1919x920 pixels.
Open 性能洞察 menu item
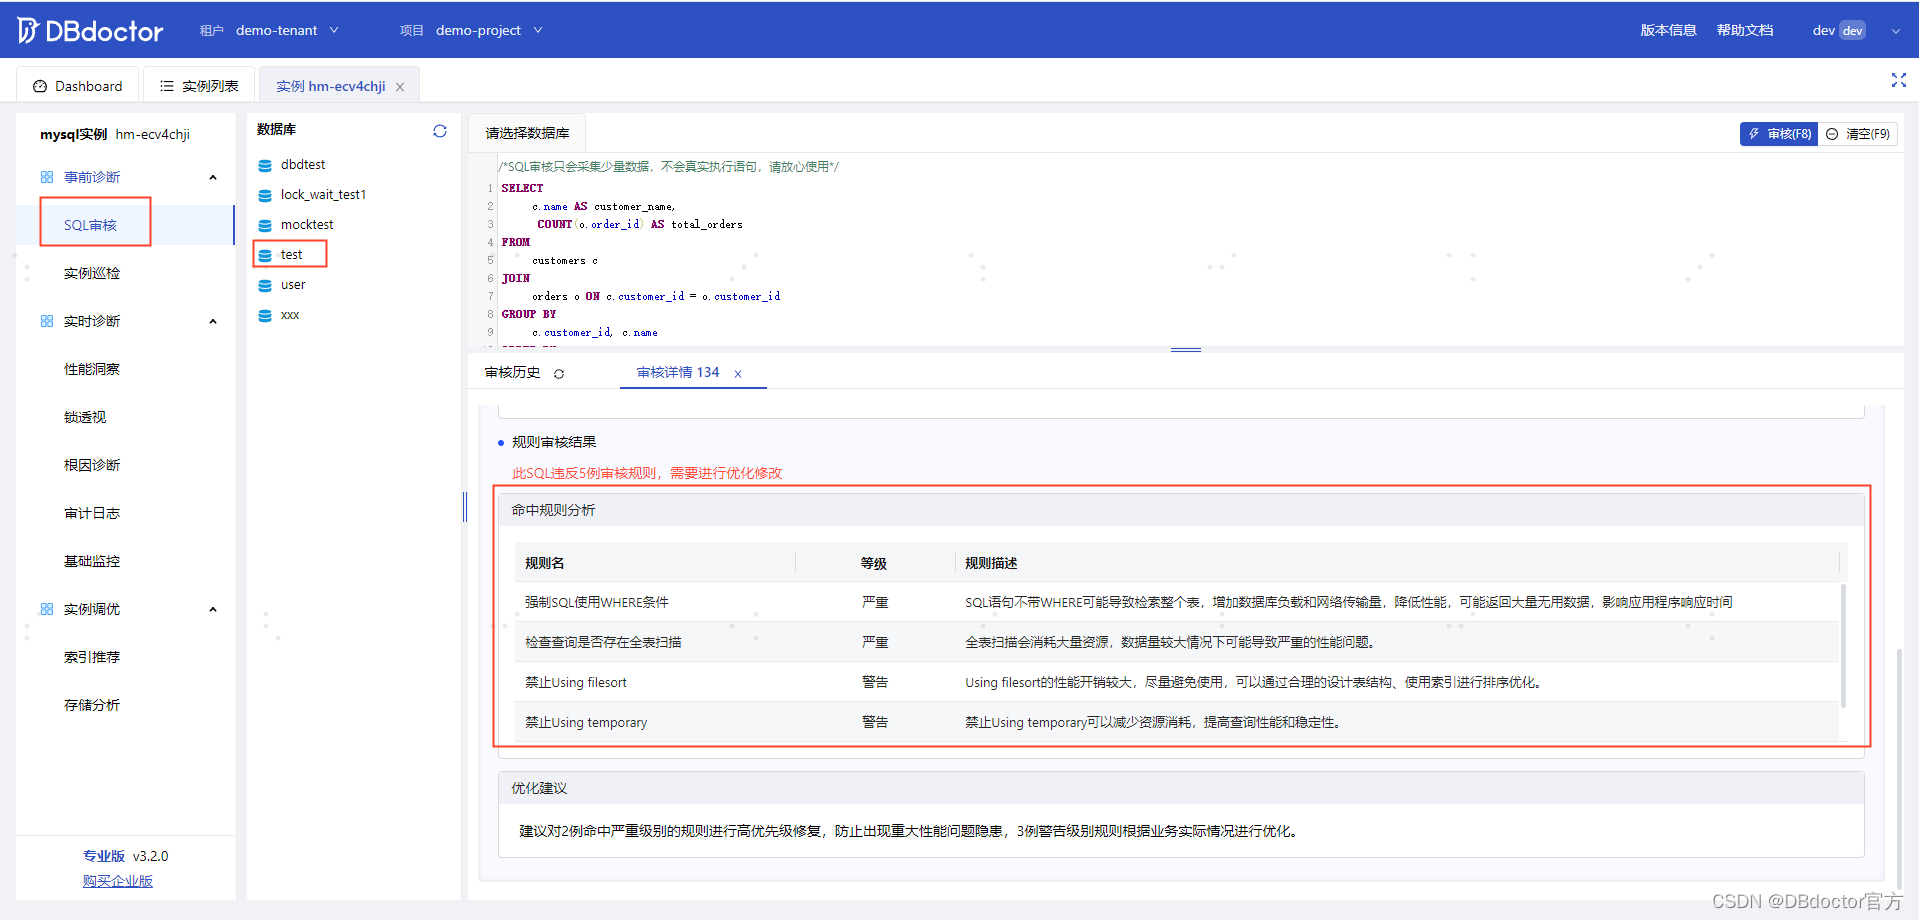[92, 369]
